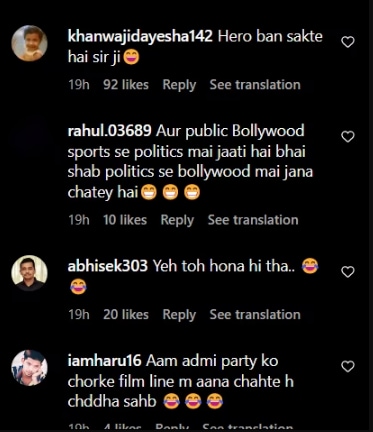Screen dimensions: 373x432
Task: Open abhisek303's profile avatar
Action: 29,273
